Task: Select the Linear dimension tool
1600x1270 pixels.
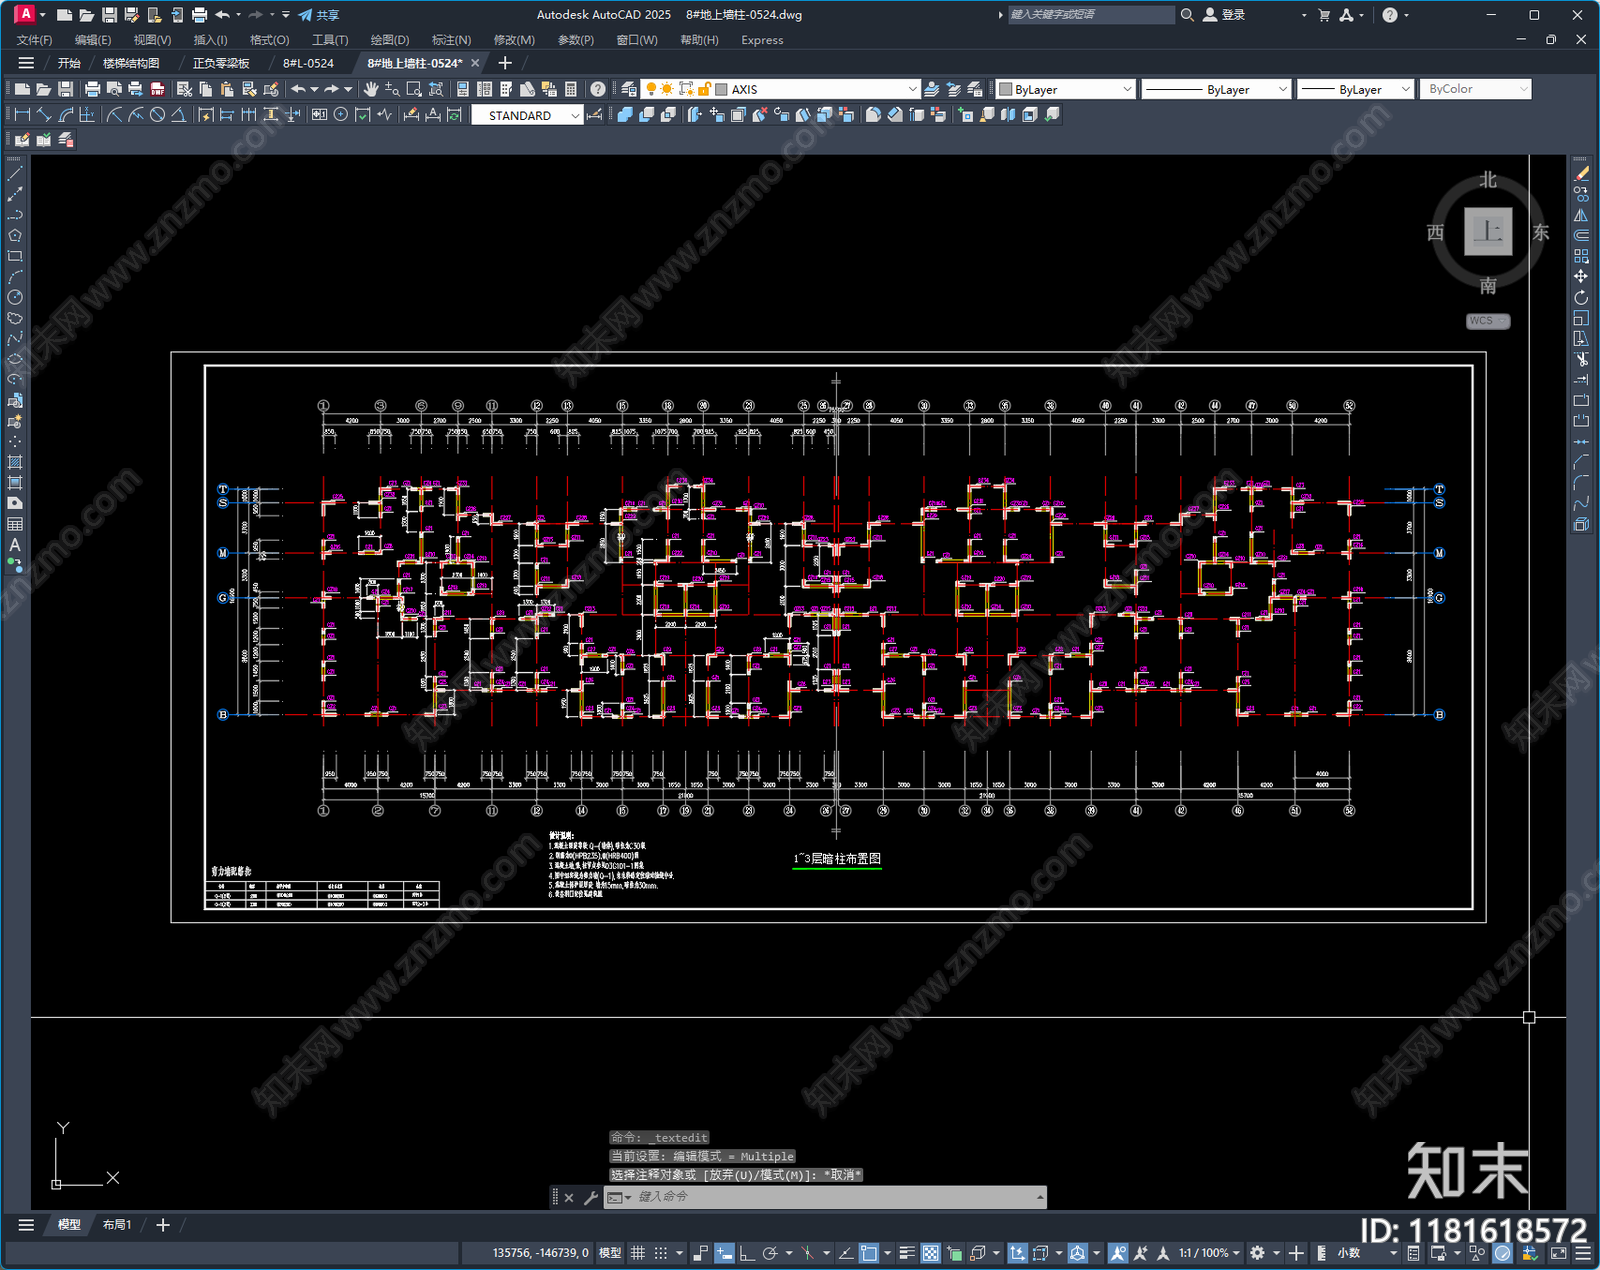Action: click(x=22, y=115)
